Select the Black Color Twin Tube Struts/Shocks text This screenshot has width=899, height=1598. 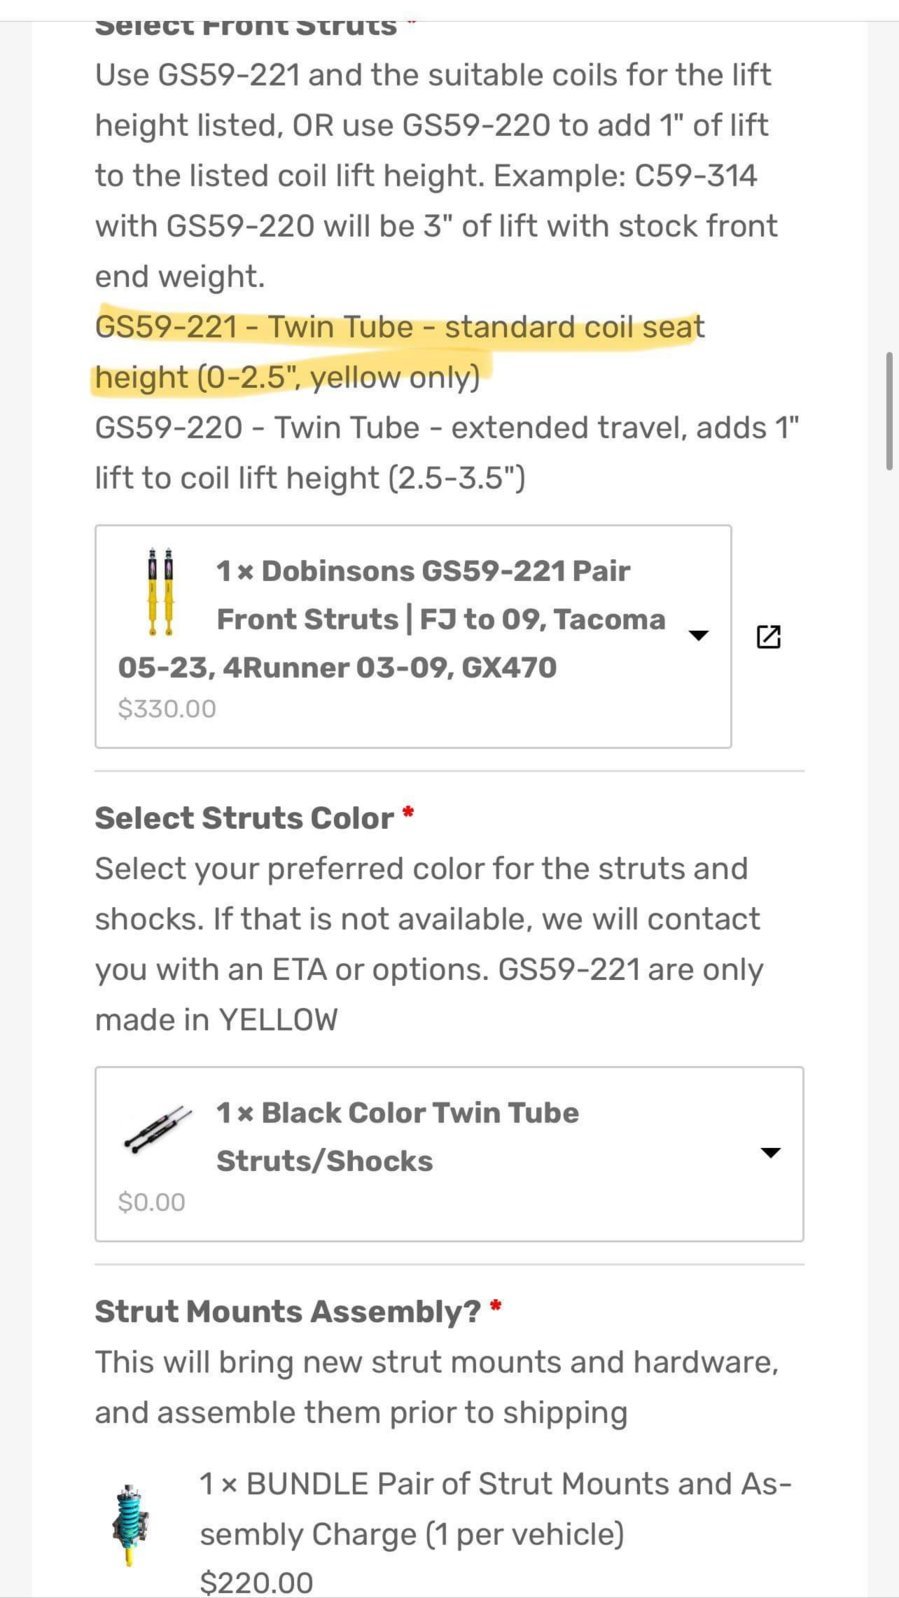pyautogui.click(x=397, y=1137)
